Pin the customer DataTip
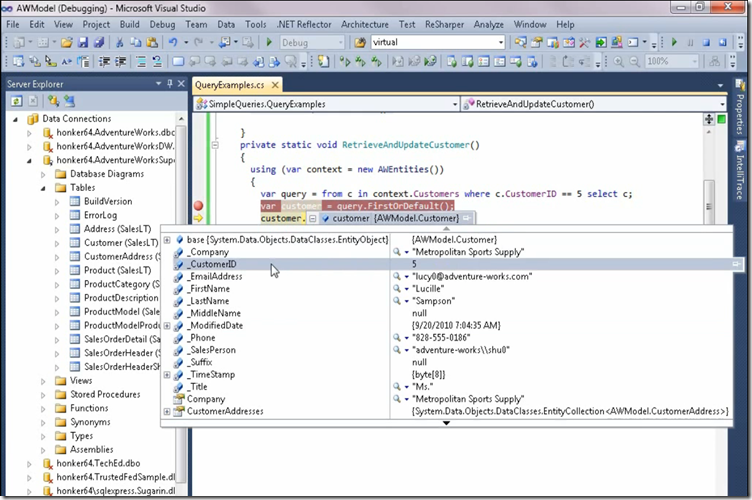This screenshot has width=752, height=500. click(x=467, y=218)
